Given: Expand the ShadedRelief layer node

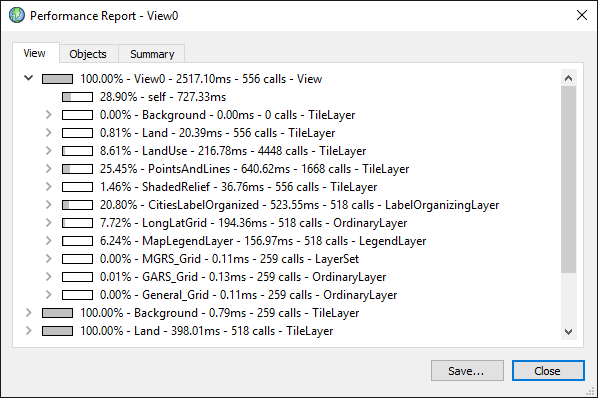Looking at the screenshot, I should pos(48,186).
